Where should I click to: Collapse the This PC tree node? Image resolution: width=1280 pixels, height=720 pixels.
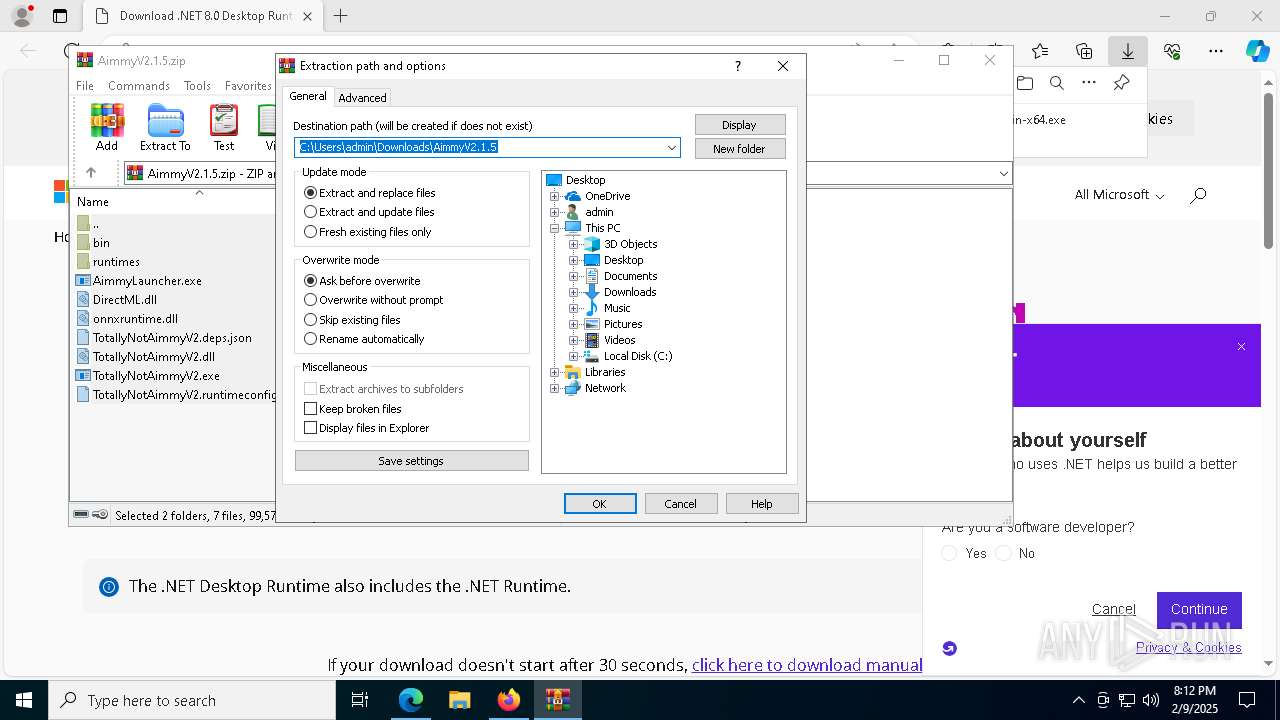pyautogui.click(x=554, y=228)
